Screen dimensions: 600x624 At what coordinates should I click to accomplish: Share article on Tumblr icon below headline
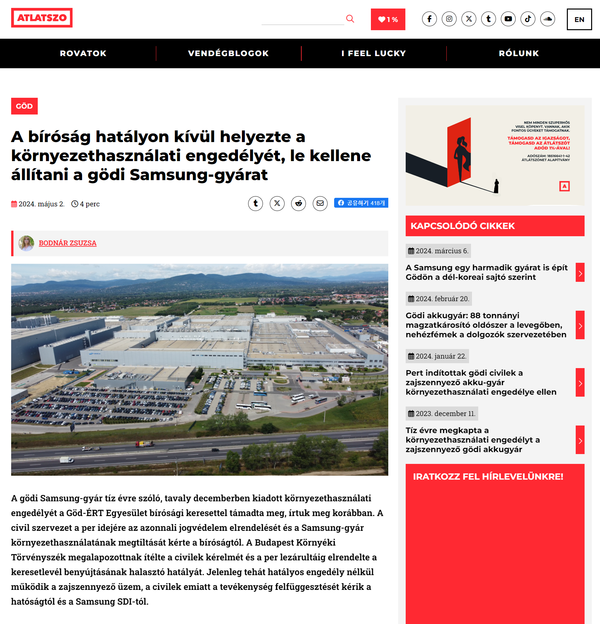click(x=255, y=204)
